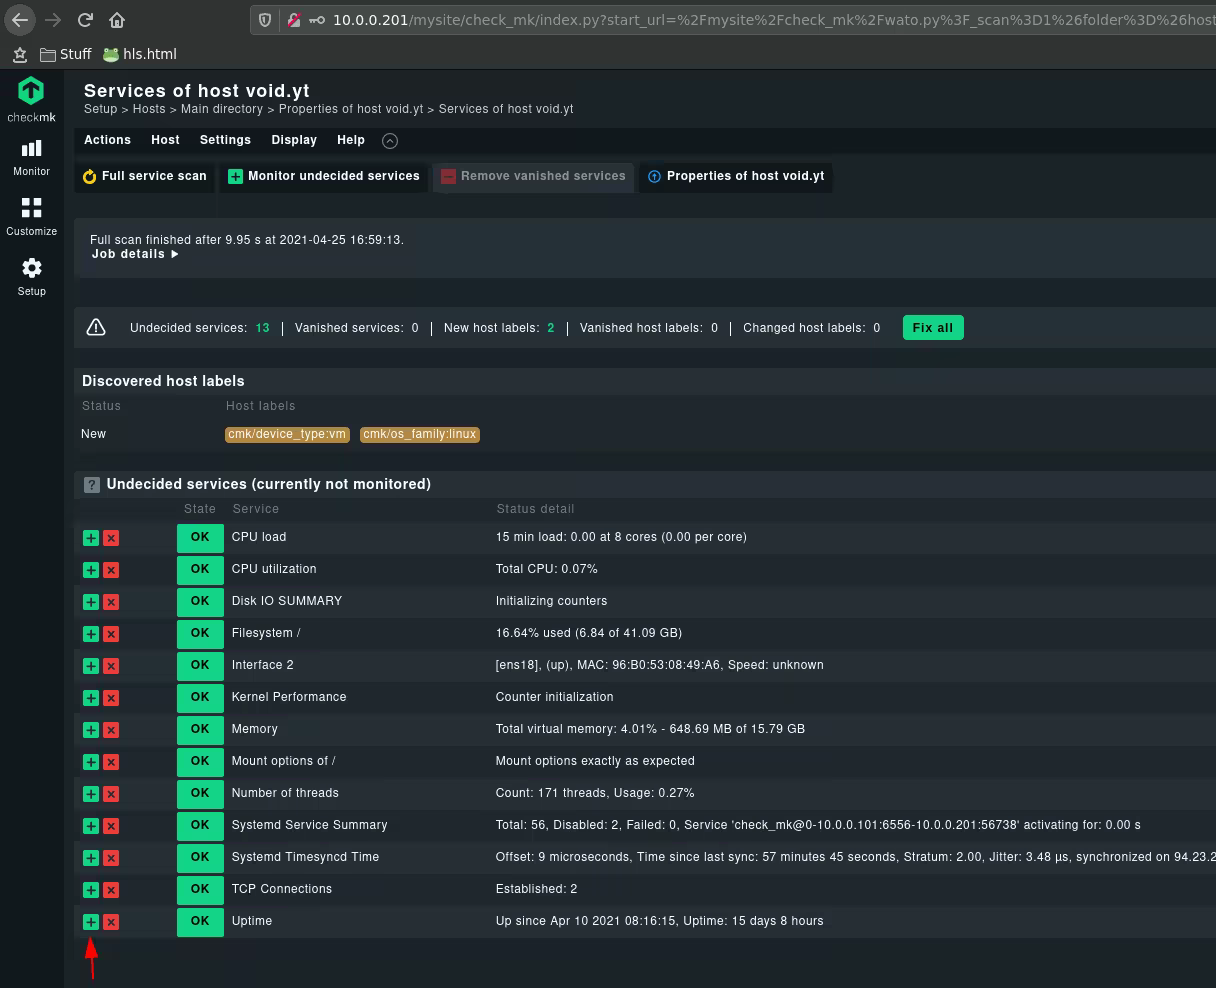Add TCP Connections service with plus
The image size is (1216, 988).
91,890
